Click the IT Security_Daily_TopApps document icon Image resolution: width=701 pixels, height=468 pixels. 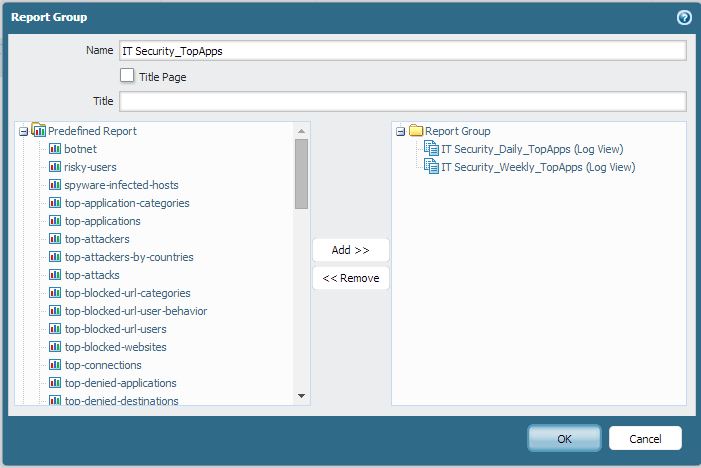431,148
